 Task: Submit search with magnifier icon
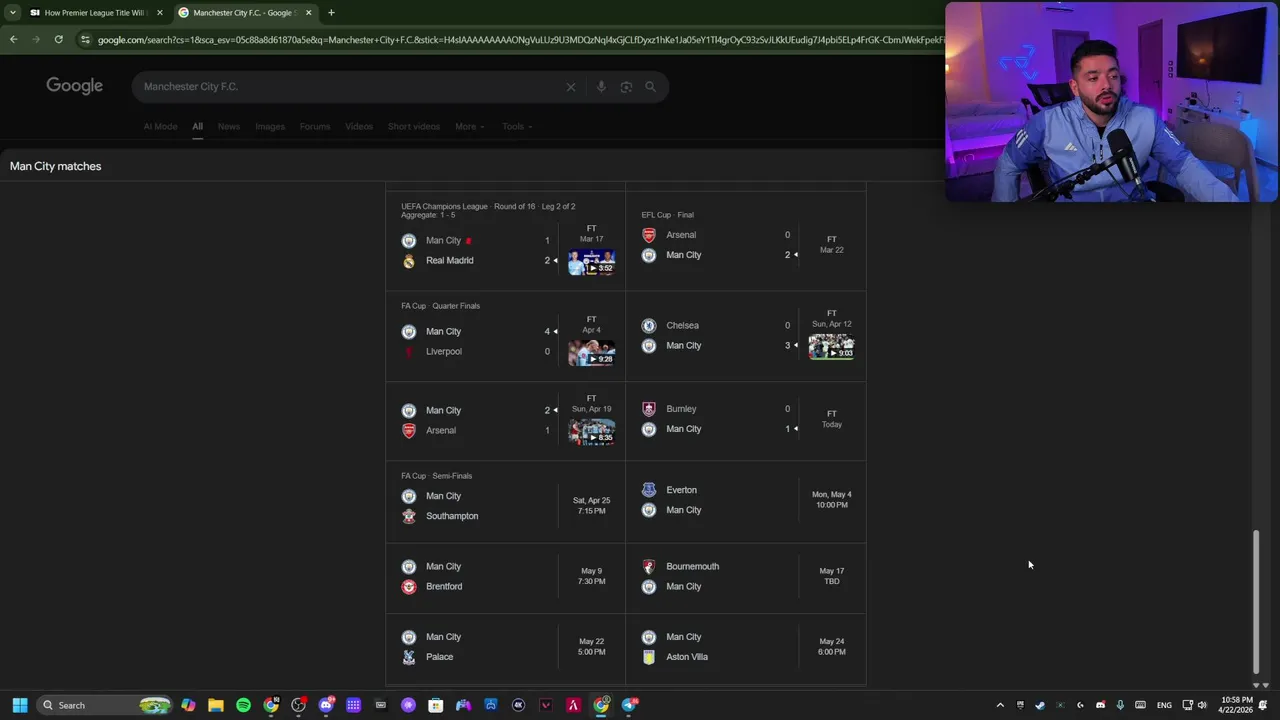pos(651,87)
